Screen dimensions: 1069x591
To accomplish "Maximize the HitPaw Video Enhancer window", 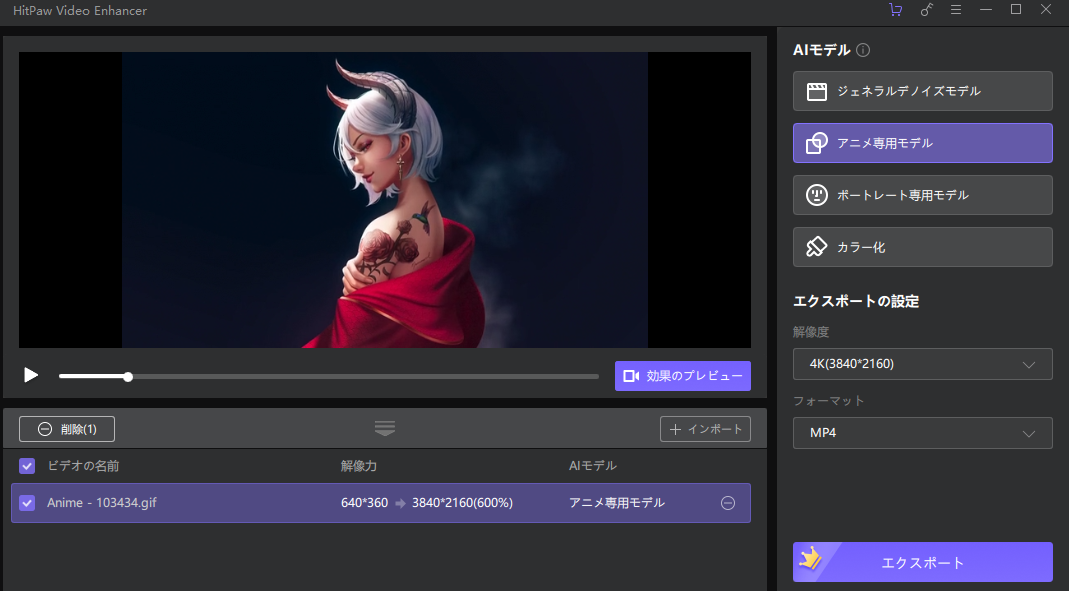I will tap(1016, 9).
